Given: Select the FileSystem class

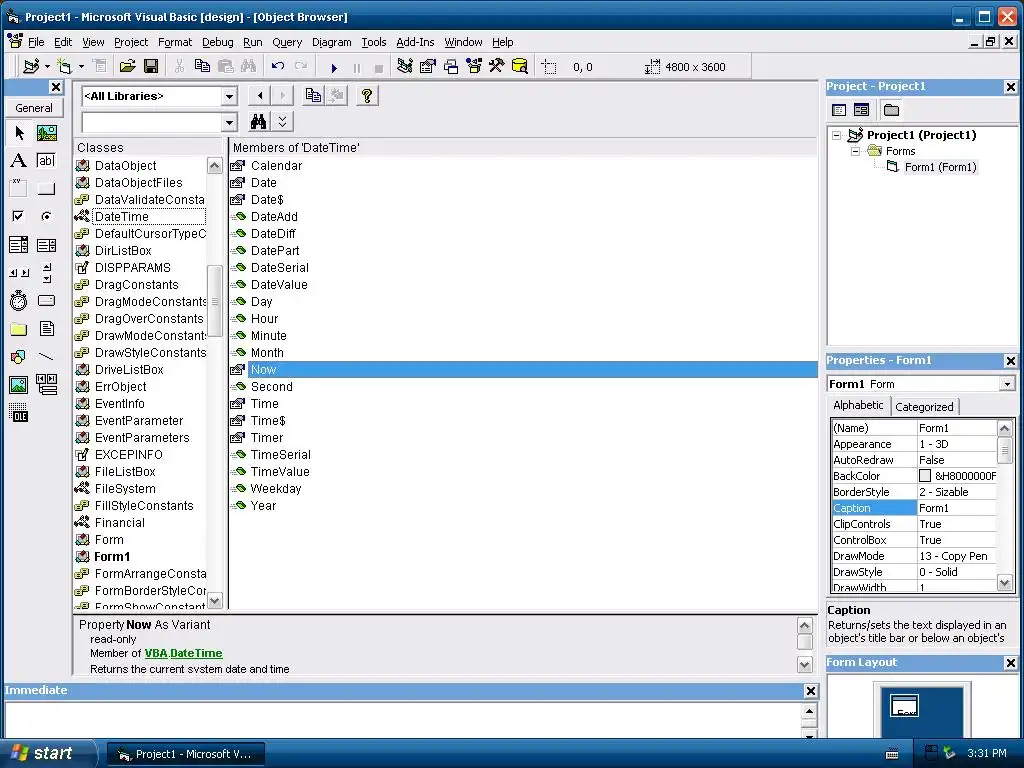Looking at the screenshot, I should [x=125, y=488].
